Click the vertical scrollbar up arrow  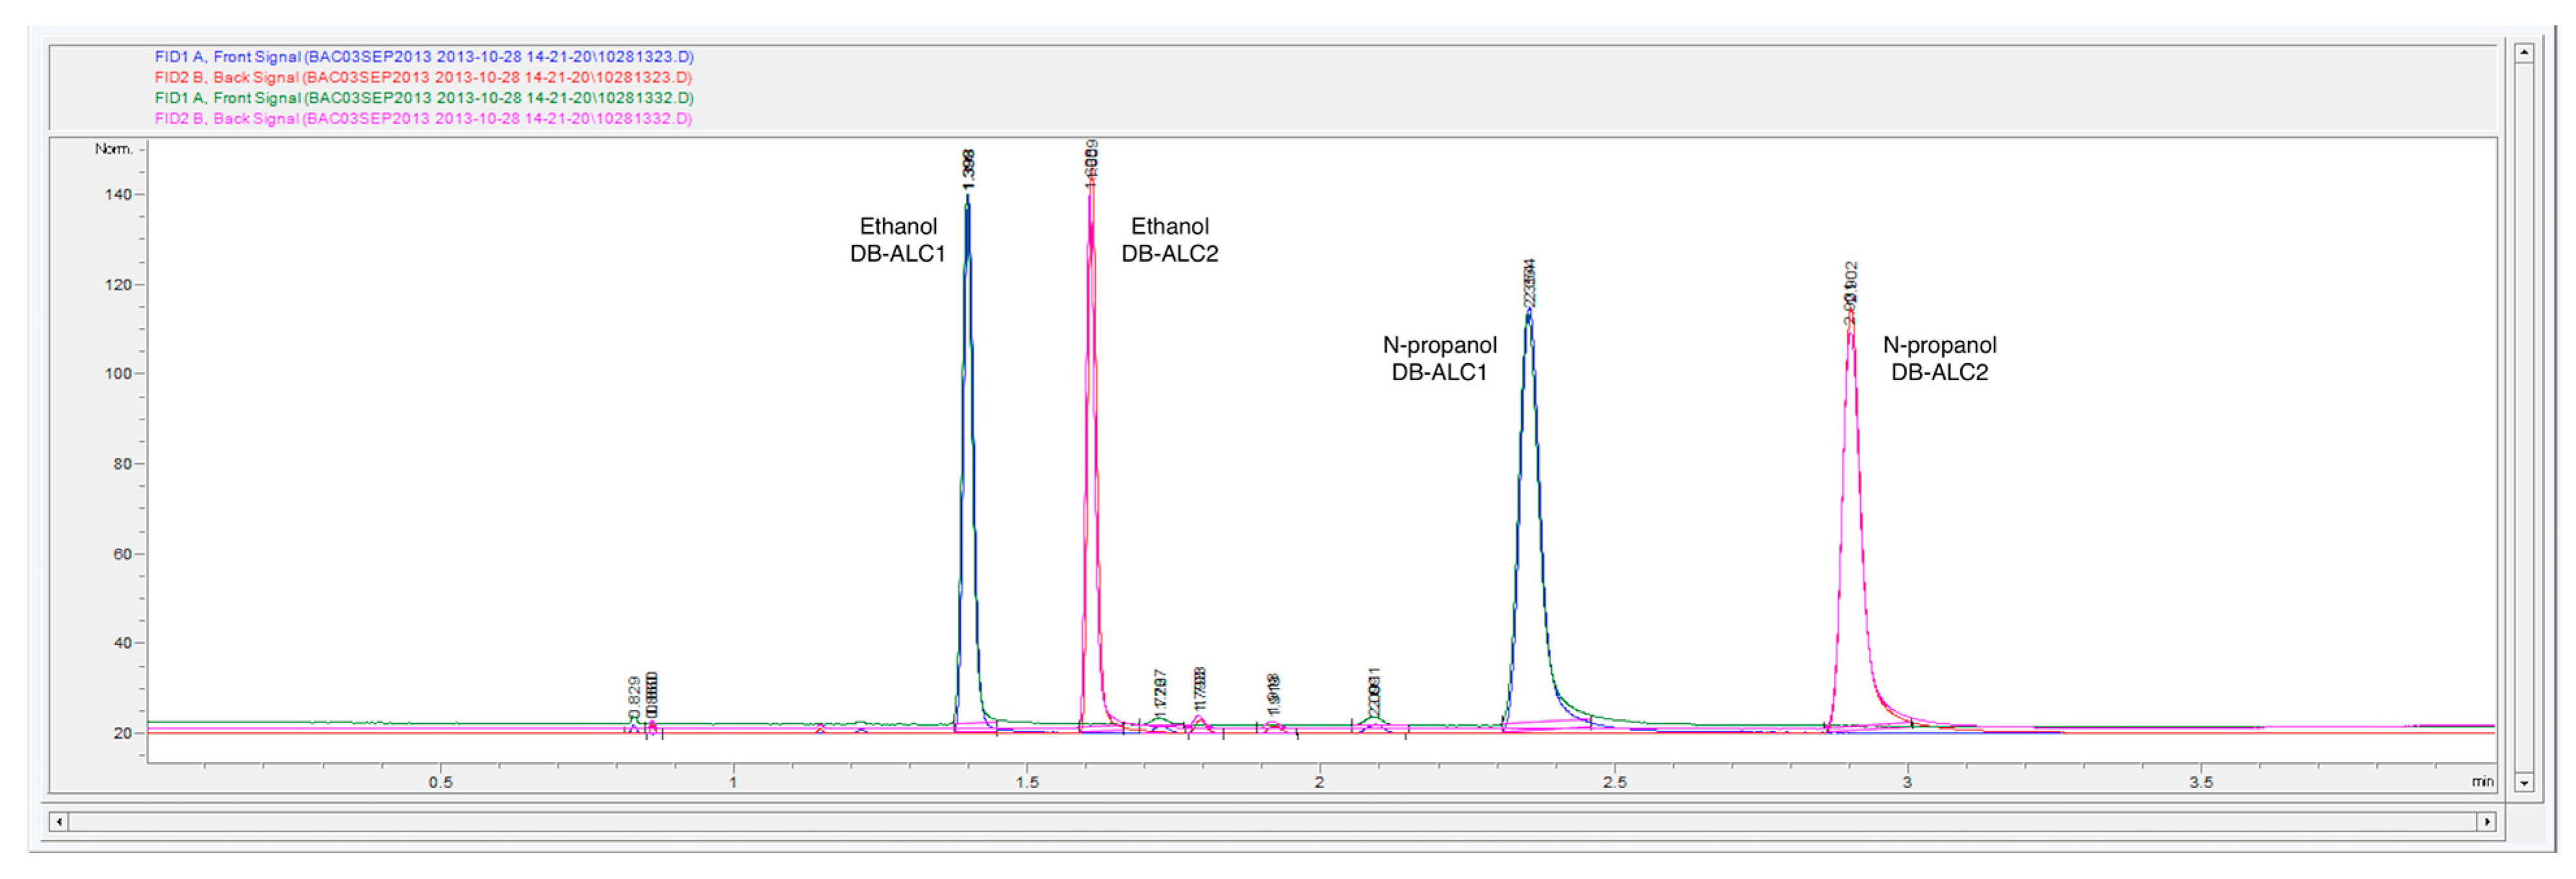click(x=2524, y=52)
